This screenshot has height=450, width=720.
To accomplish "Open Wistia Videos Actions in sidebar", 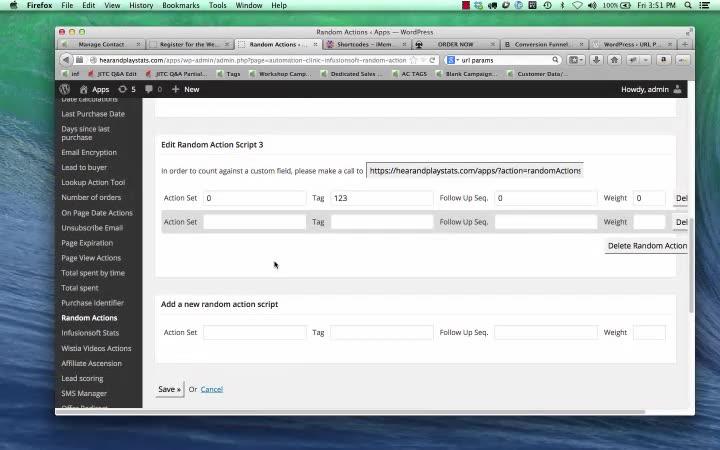I will tap(96, 349).
